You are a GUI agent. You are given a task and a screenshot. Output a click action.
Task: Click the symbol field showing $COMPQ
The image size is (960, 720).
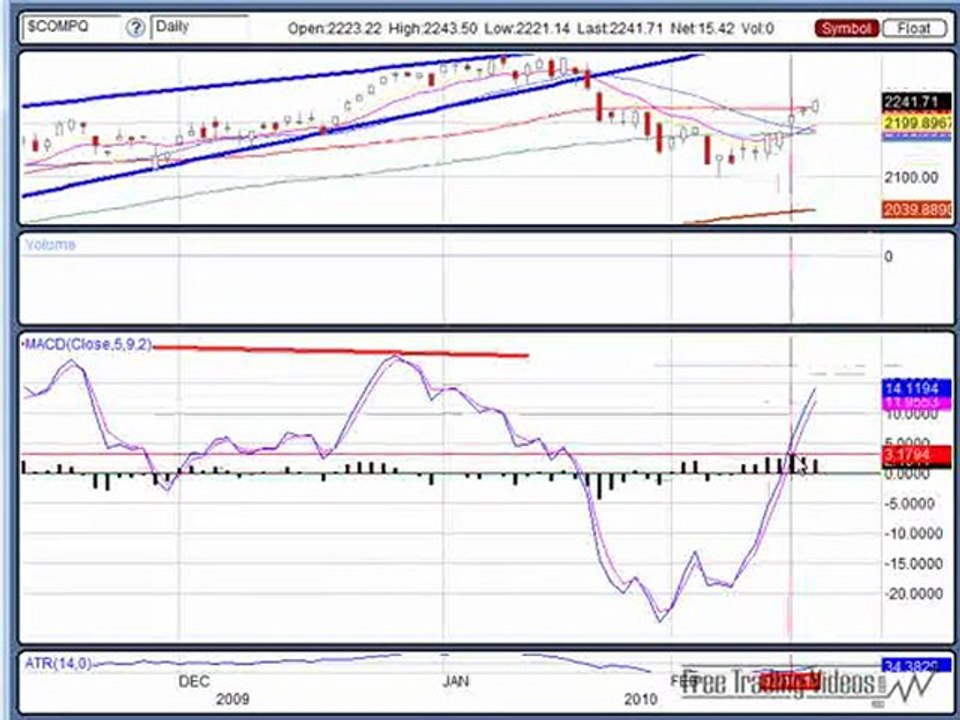[x=72, y=27]
